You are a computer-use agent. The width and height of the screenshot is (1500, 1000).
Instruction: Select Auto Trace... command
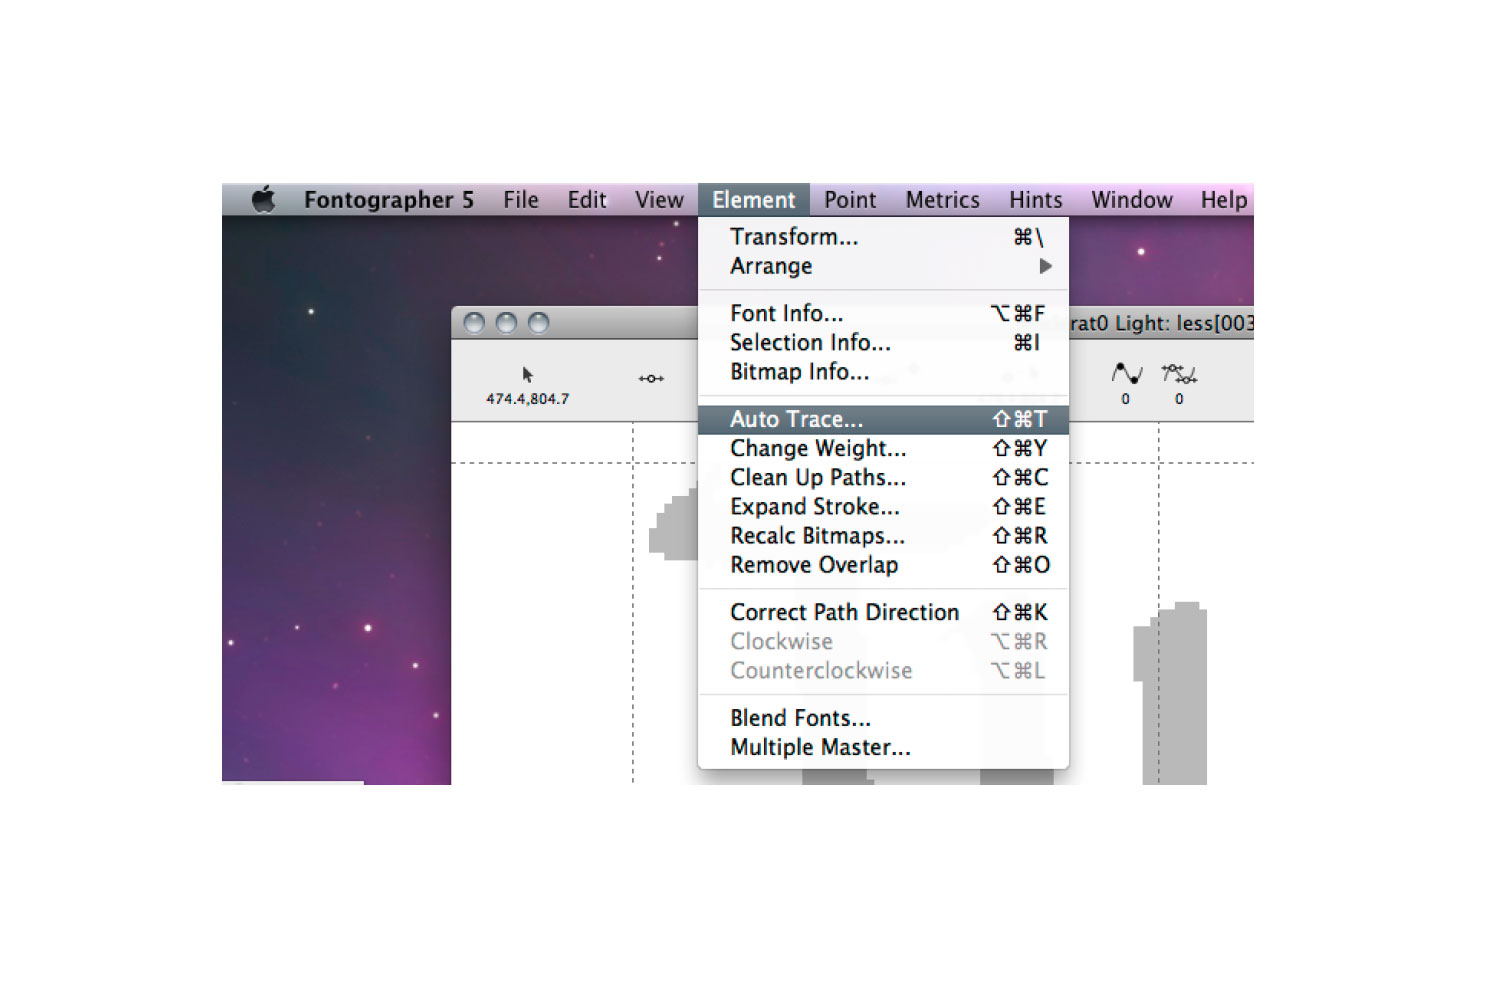pyautogui.click(x=883, y=419)
